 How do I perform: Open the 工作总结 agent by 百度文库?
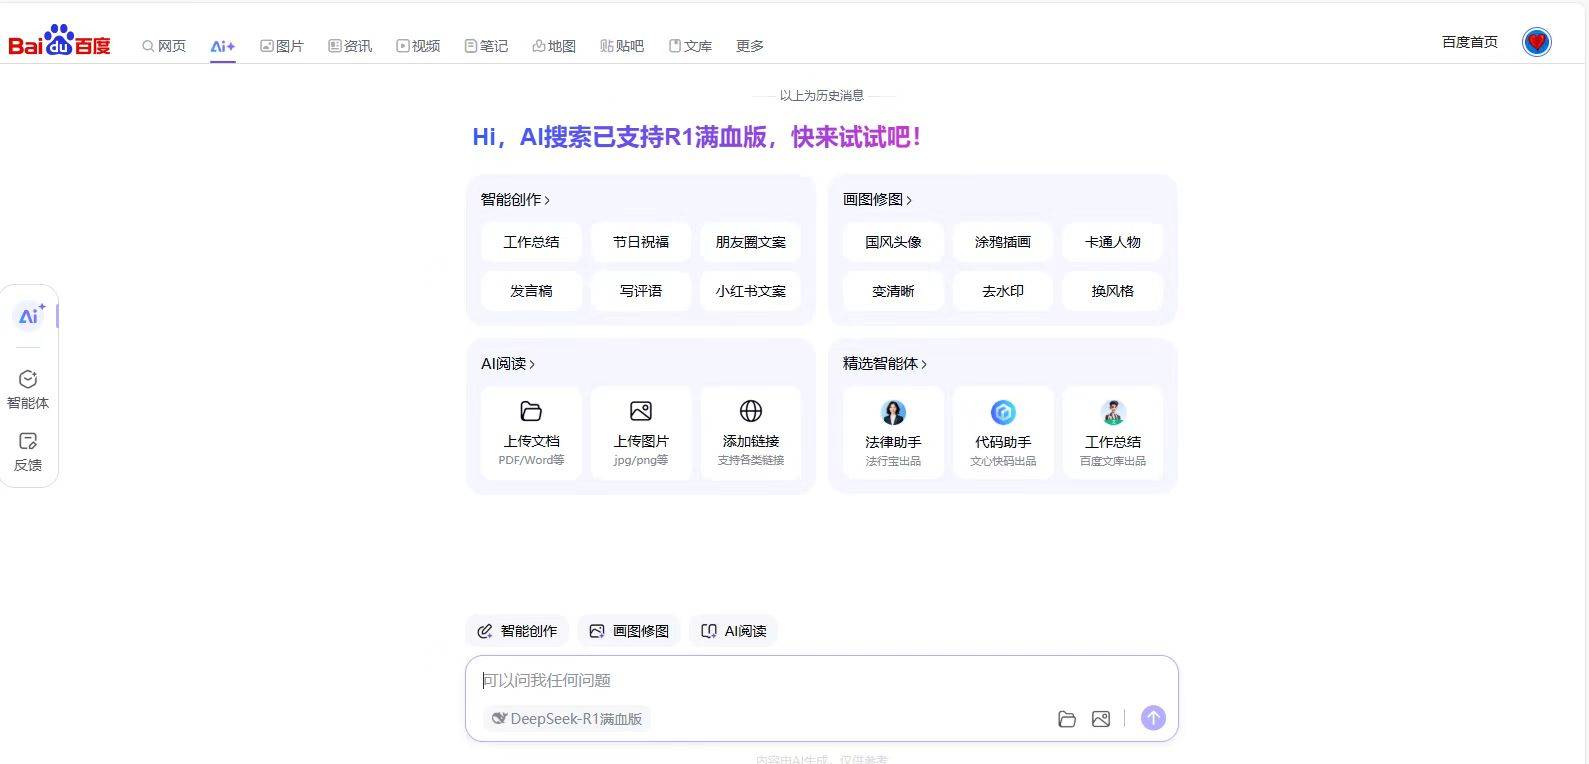click(x=1113, y=433)
